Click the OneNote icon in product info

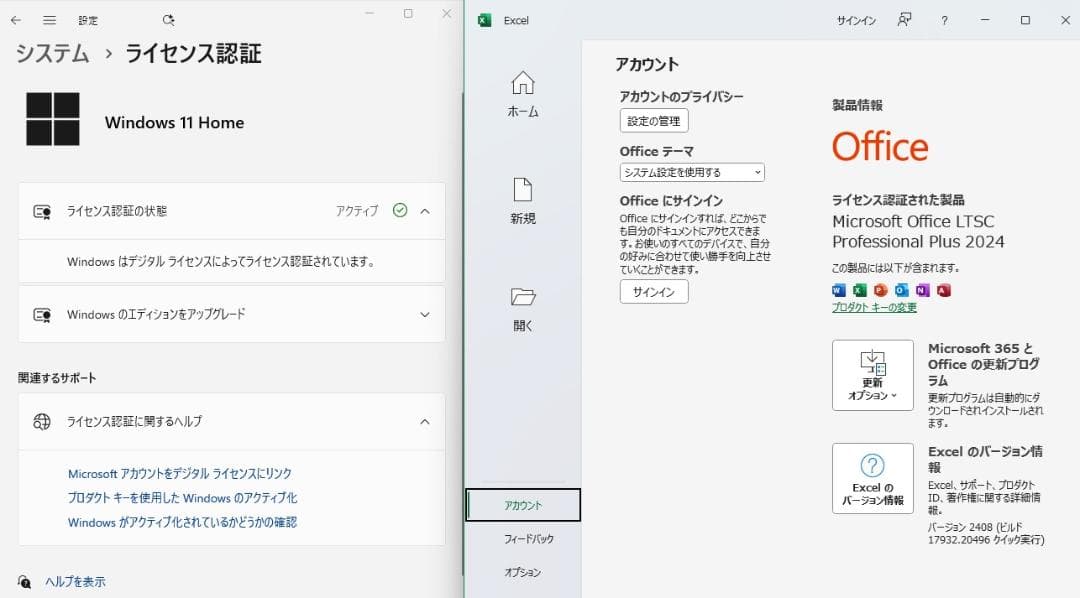point(920,290)
